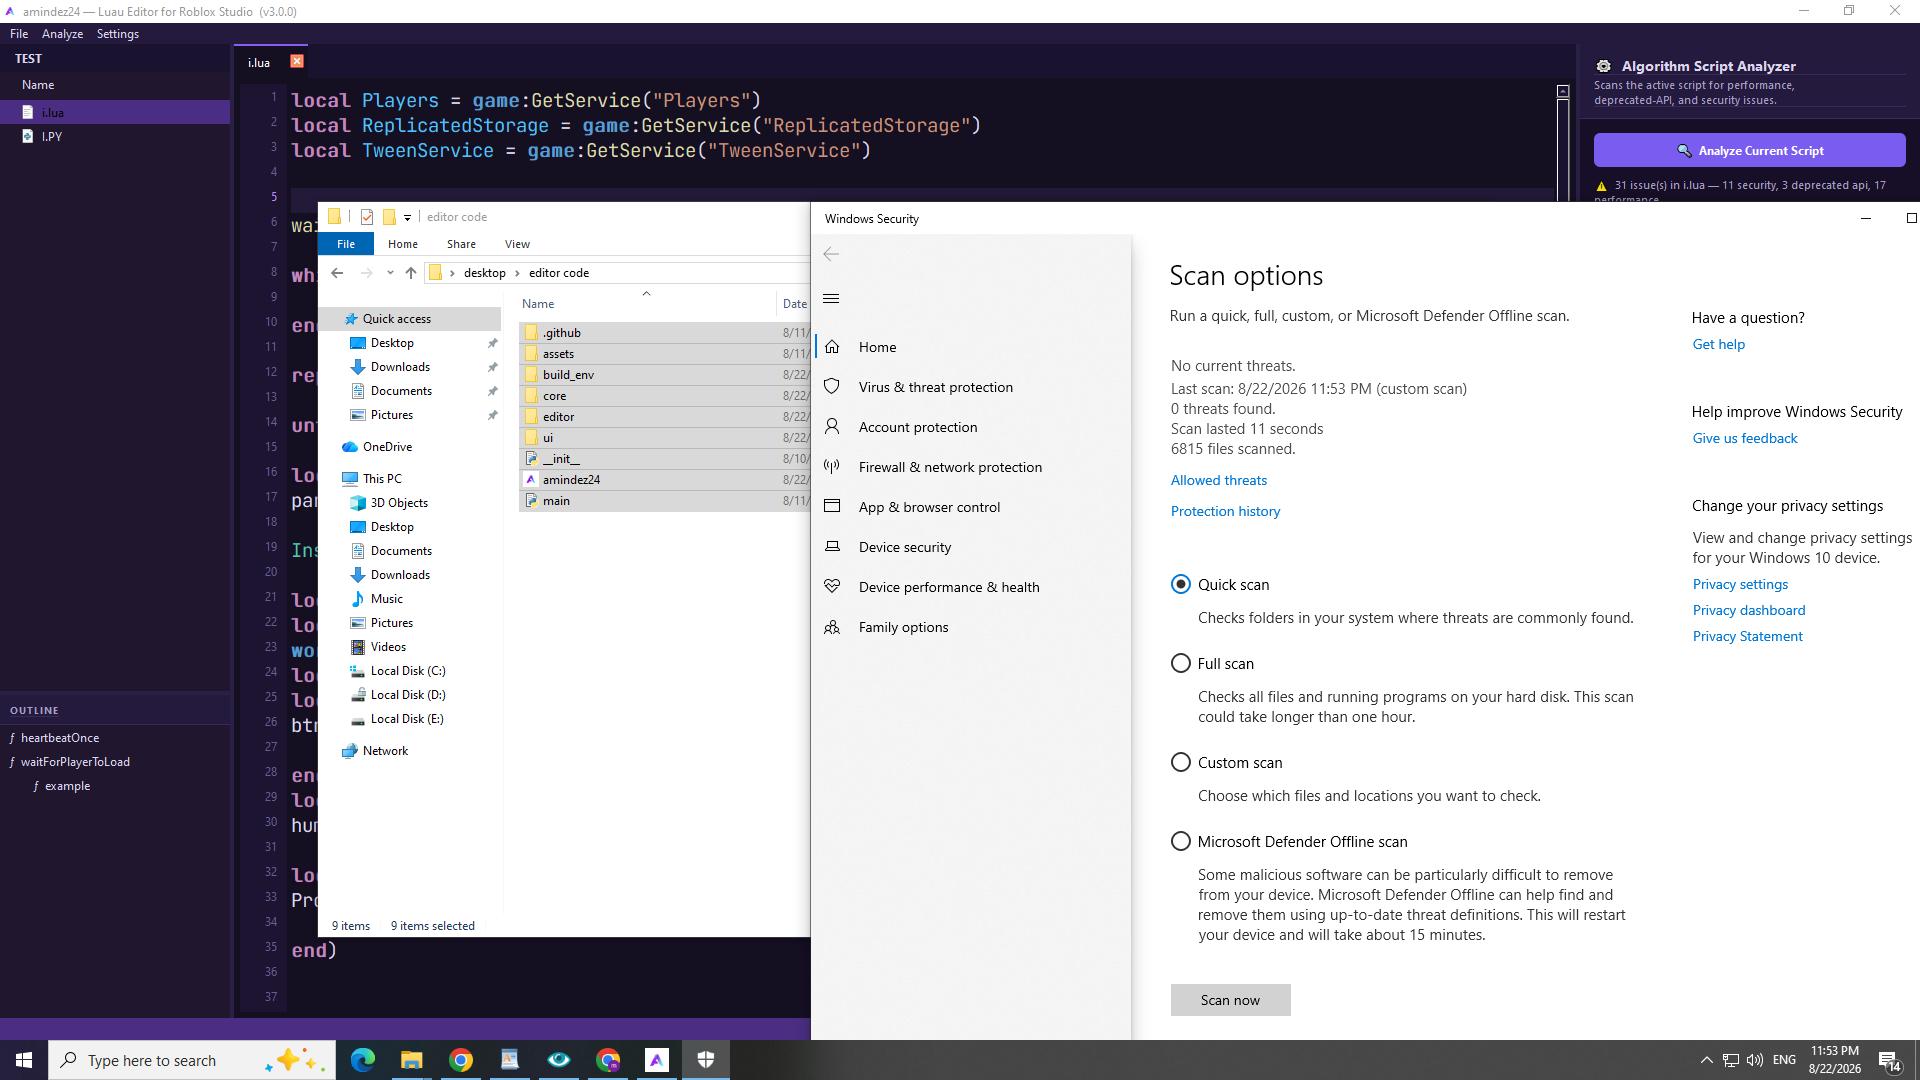Viewport: 1920px width, 1080px height.
Task: Open Account protection person icon
Action: (x=832, y=427)
